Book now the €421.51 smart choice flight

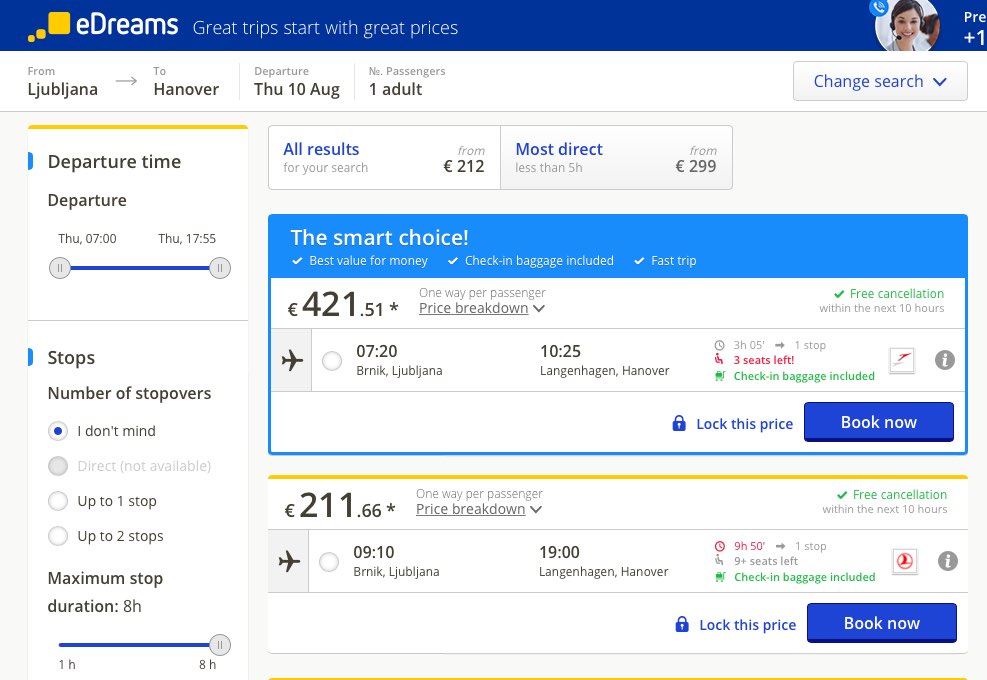pyautogui.click(x=879, y=422)
